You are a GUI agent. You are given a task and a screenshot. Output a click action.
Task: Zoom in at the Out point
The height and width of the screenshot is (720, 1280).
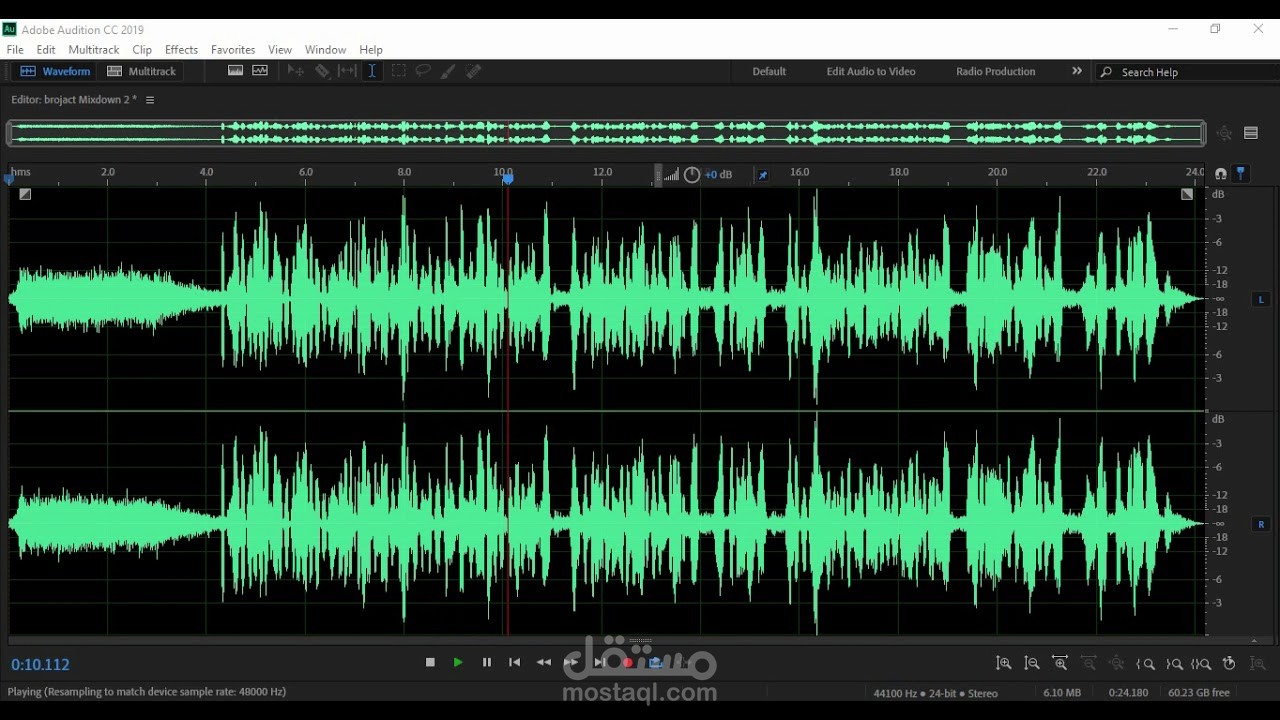[x=1174, y=663]
